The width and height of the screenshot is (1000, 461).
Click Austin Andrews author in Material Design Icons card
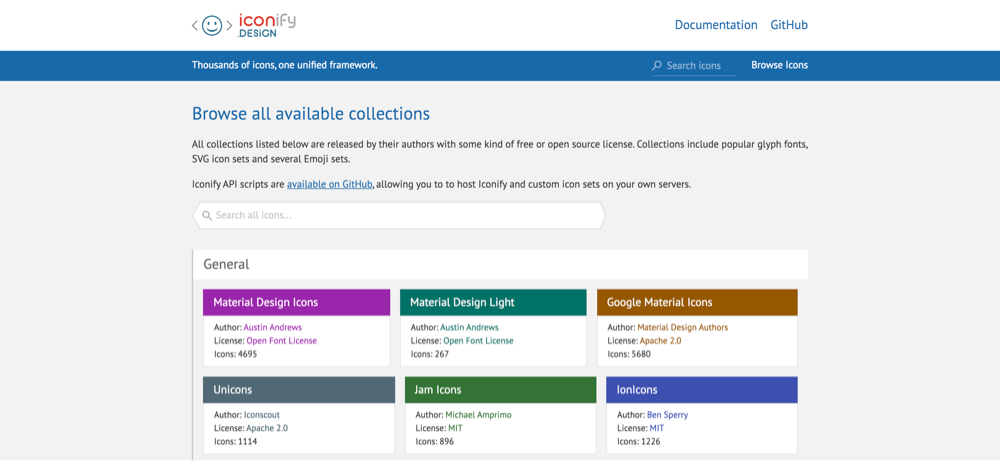273,328
